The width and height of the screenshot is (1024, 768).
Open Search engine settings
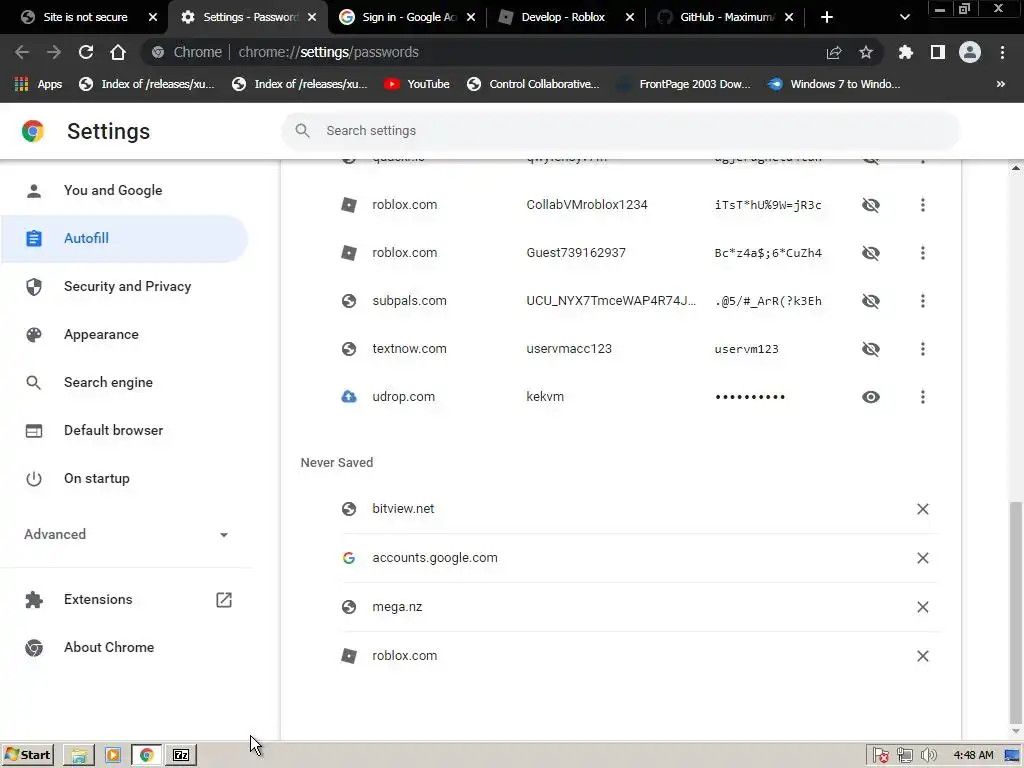point(124,383)
